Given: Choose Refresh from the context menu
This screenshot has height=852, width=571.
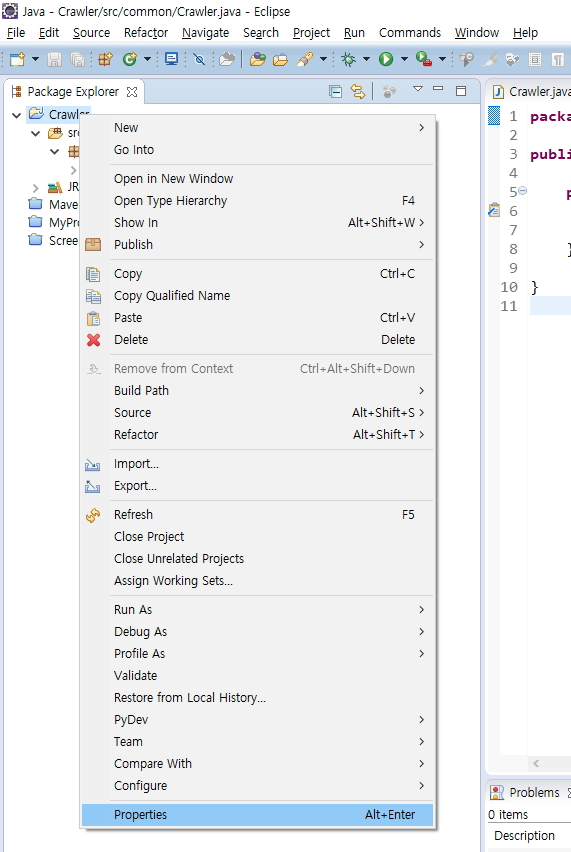Looking at the screenshot, I should coord(258,515).
